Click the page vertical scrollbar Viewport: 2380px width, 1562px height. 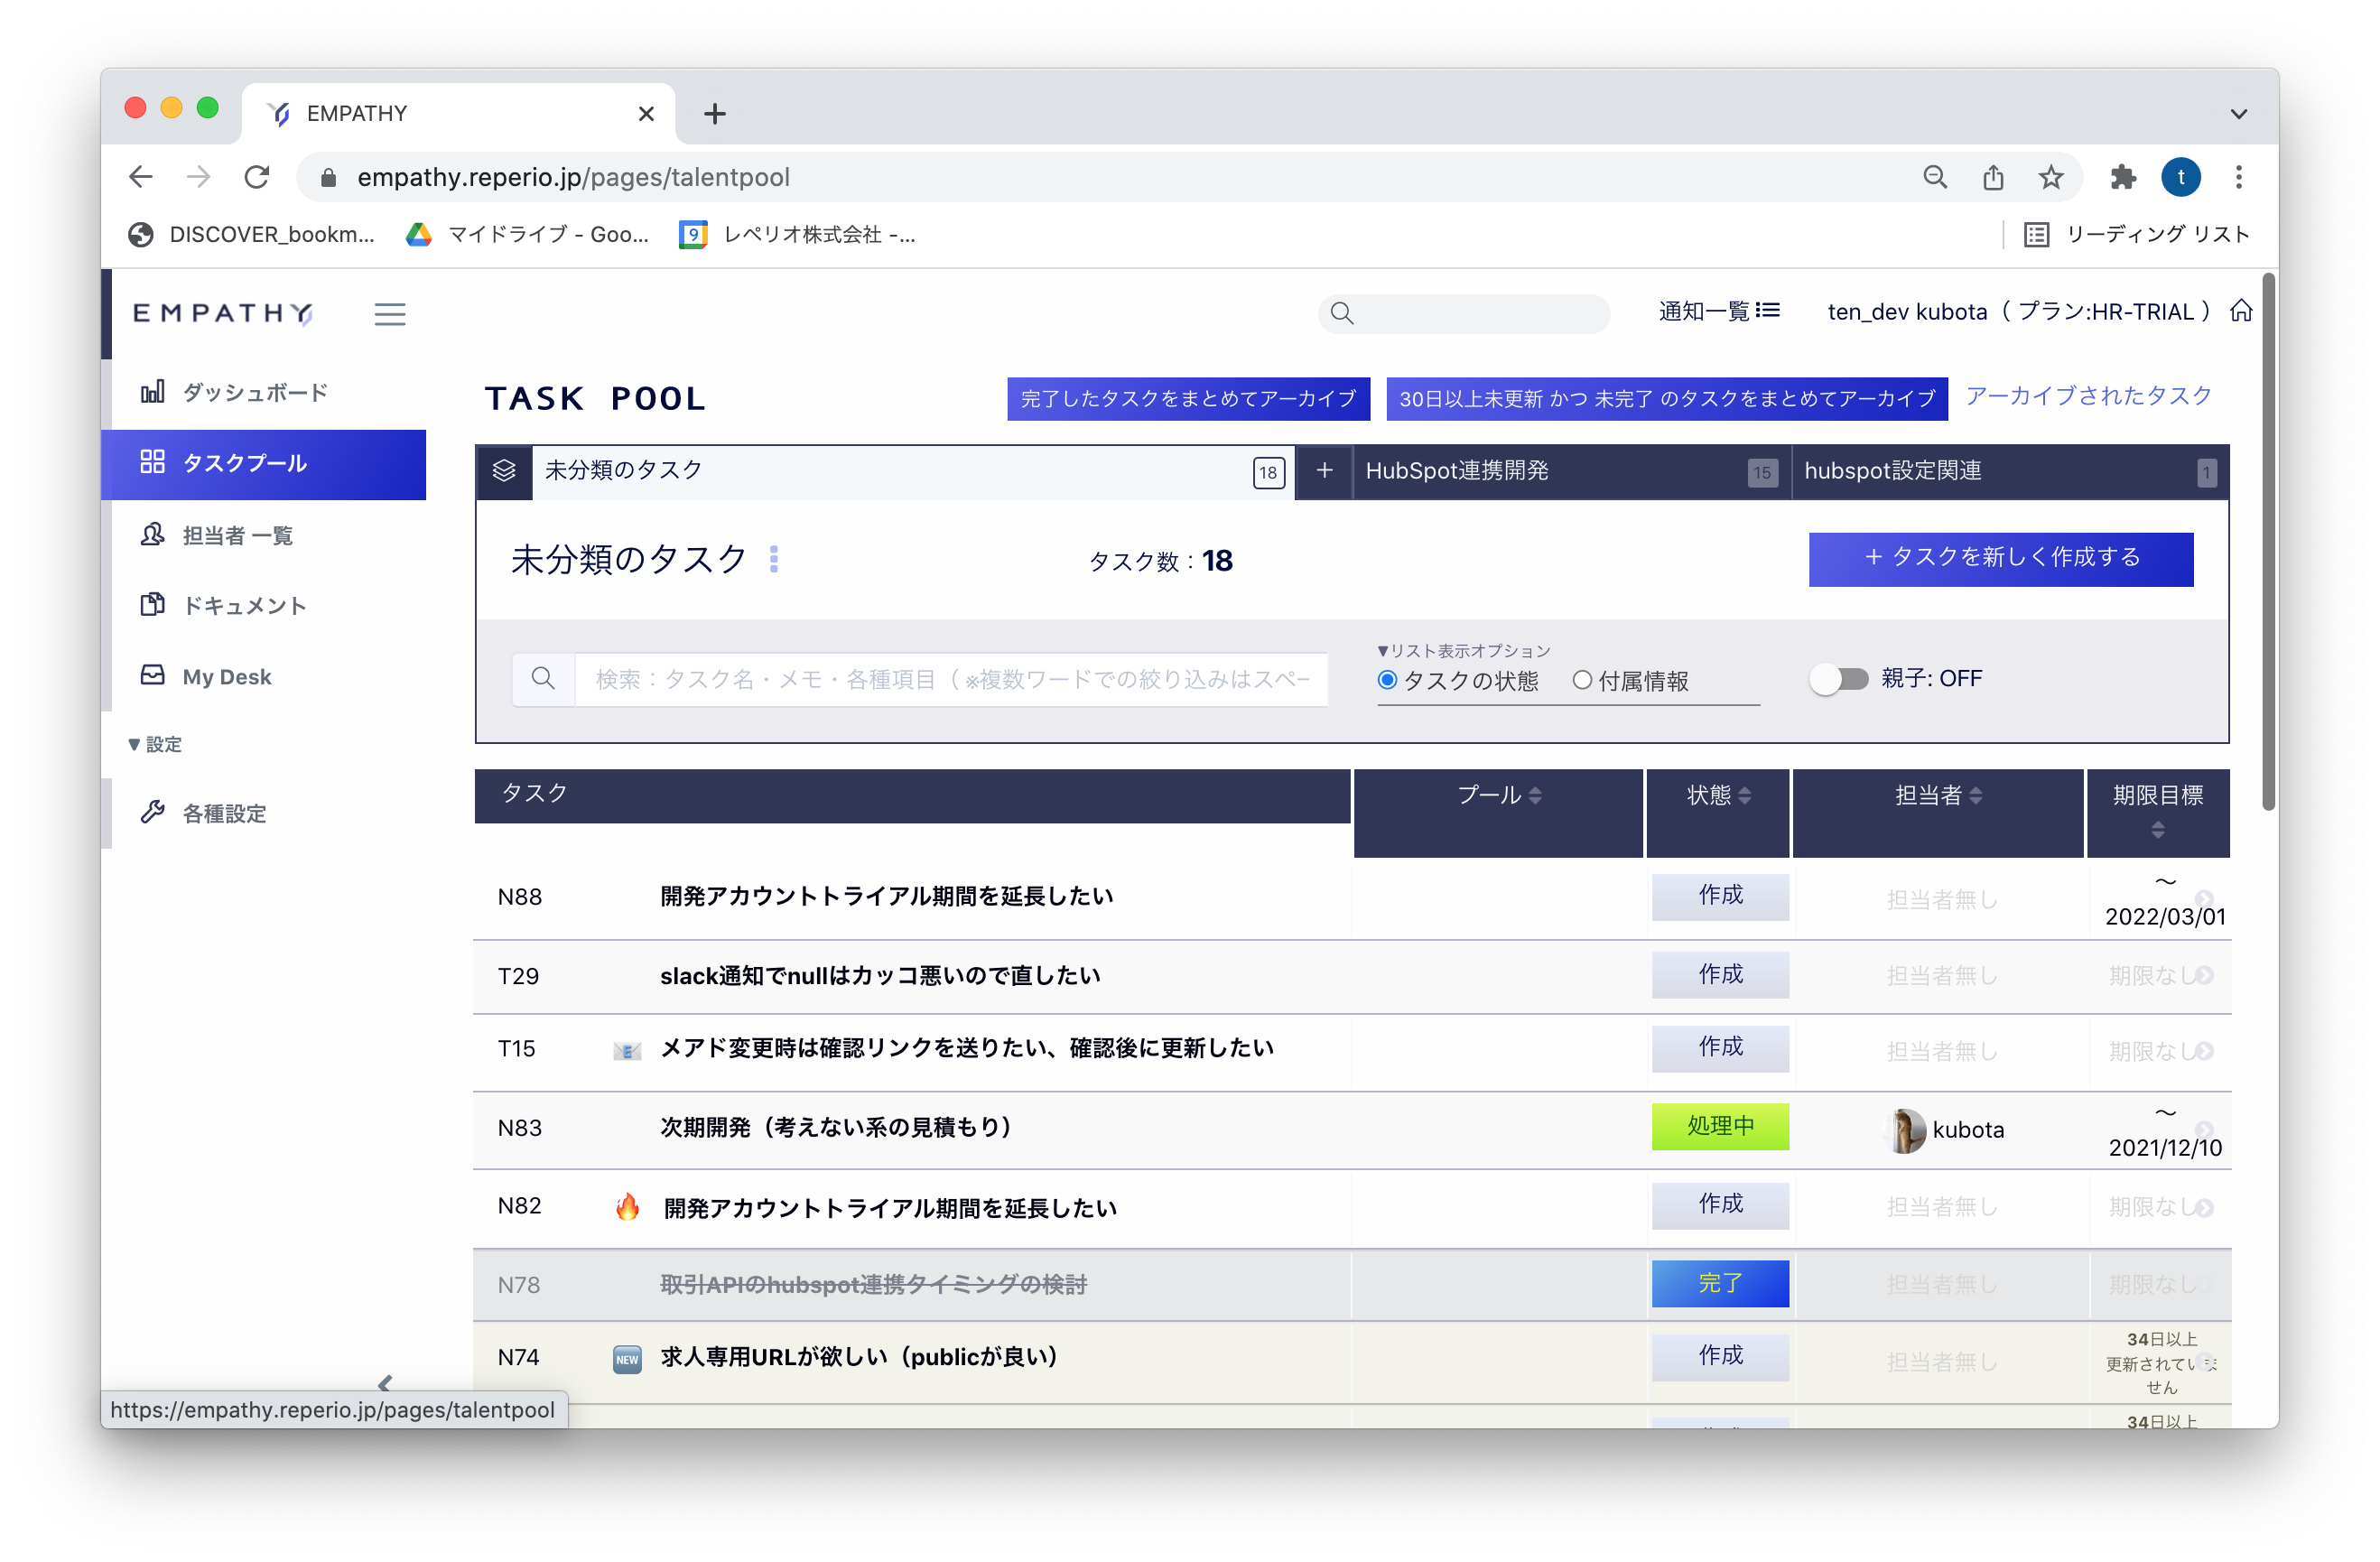(2269, 542)
